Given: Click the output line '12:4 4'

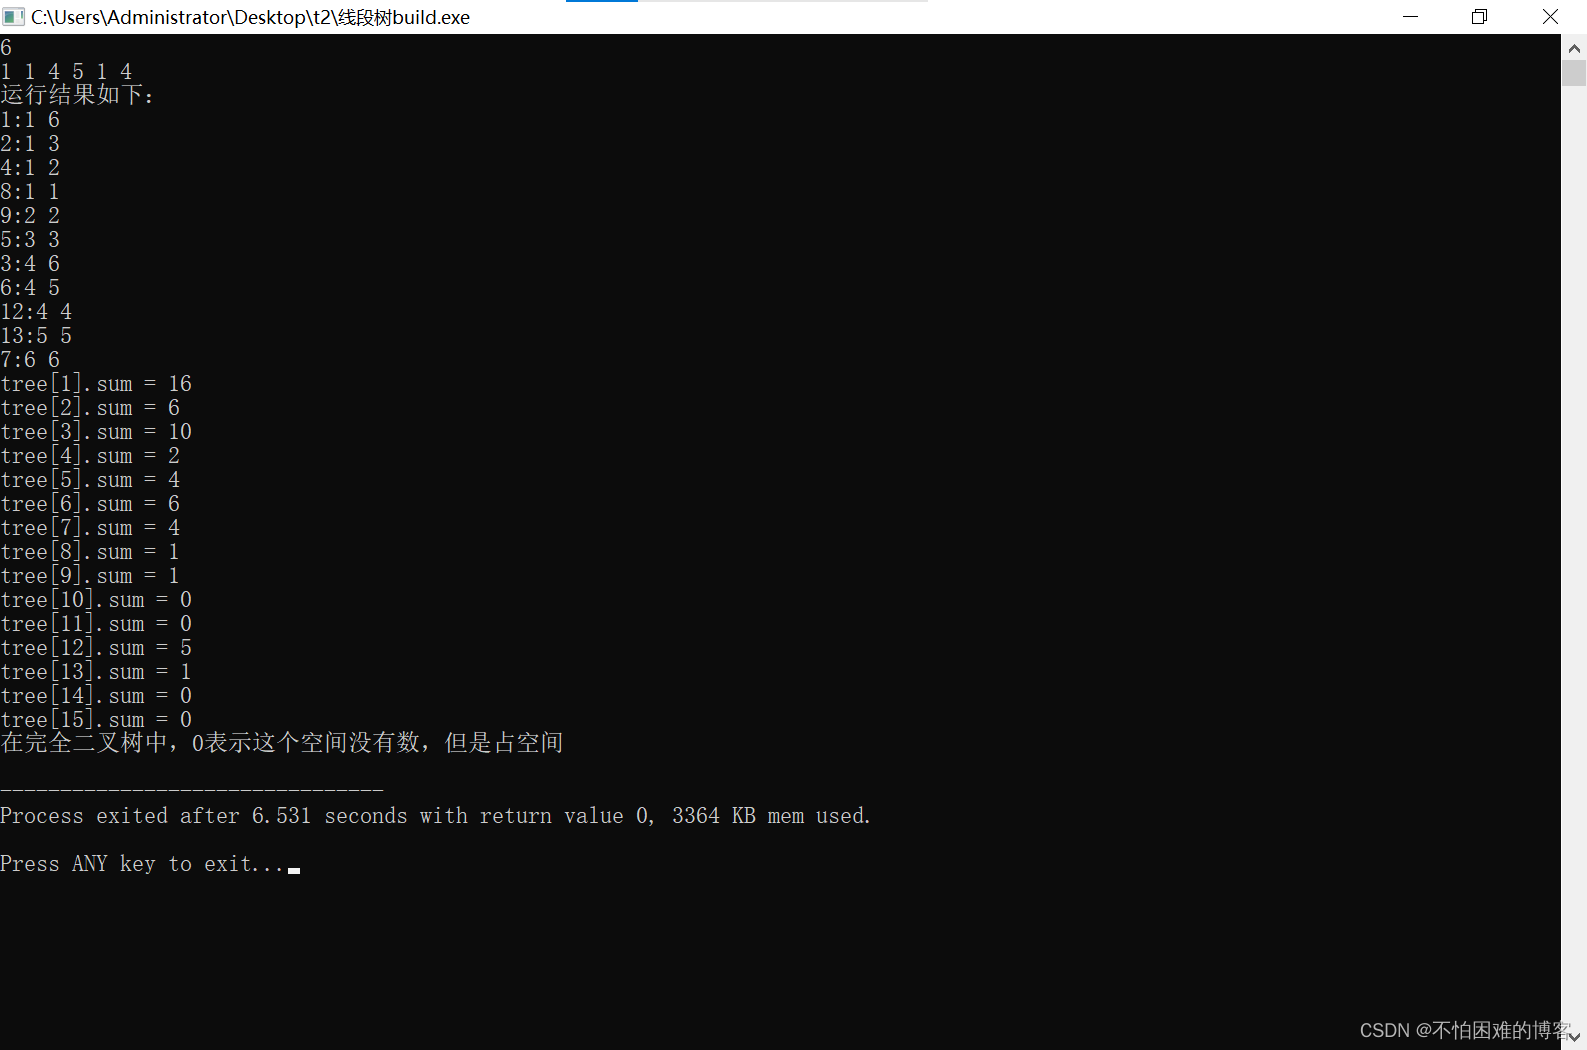Looking at the screenshot, I should (36, 311).
